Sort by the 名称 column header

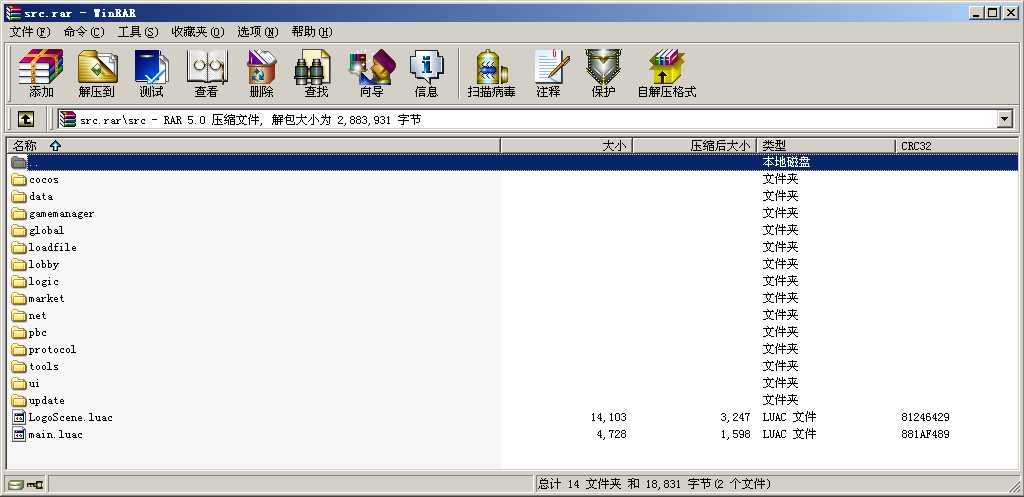tap(253, 146)
